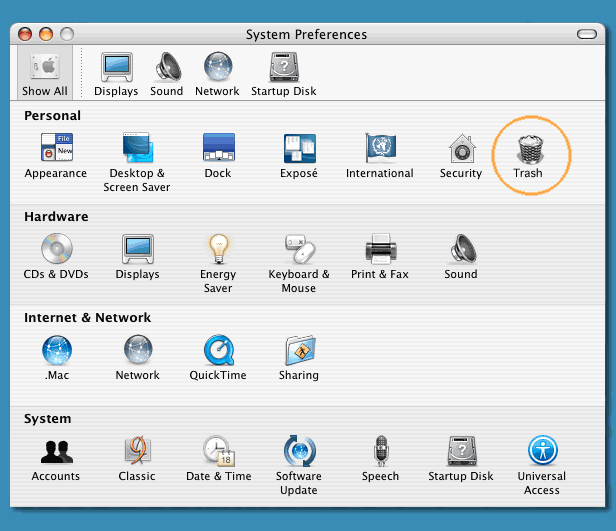Screen dimensions: 616x531
Task: Open Startup Disk from the top toolbar
Action: click(284, 74)
